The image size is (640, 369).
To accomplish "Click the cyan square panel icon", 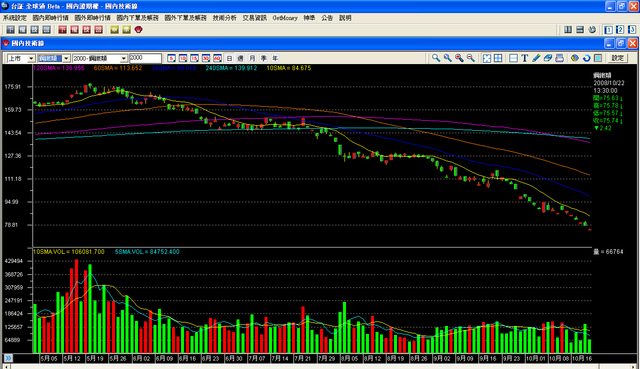I will [598, 58].
